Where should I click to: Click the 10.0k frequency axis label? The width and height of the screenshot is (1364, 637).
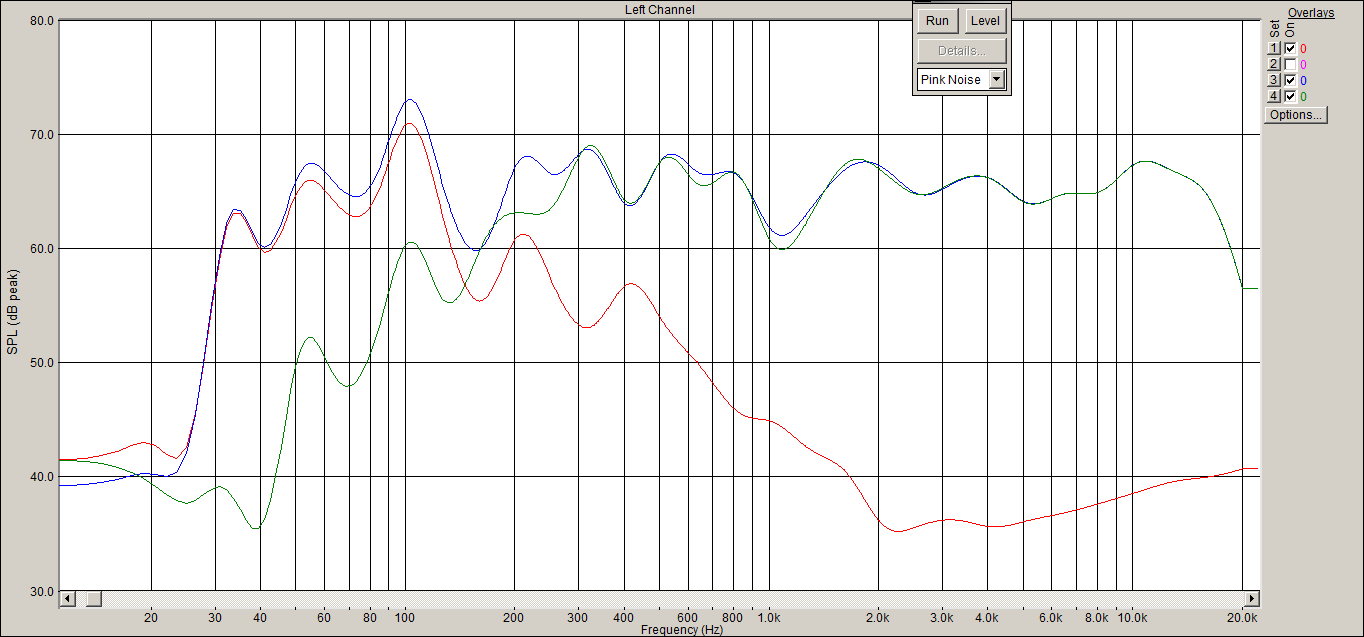pos(1132,618)
